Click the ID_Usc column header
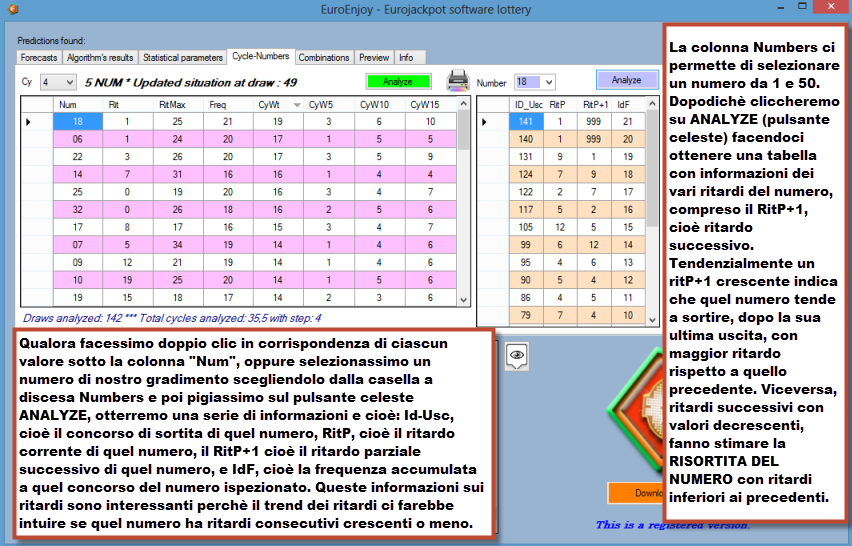The image size is (852, 546). [526, 105]
